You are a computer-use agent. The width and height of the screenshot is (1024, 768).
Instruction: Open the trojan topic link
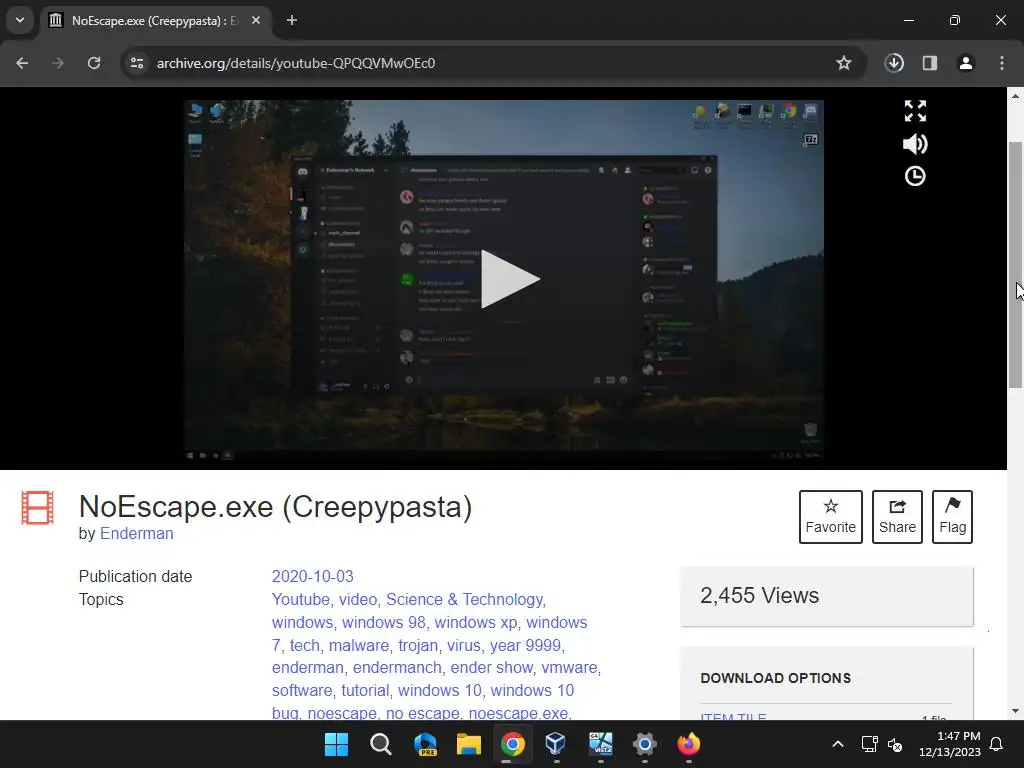coord(418,645)
